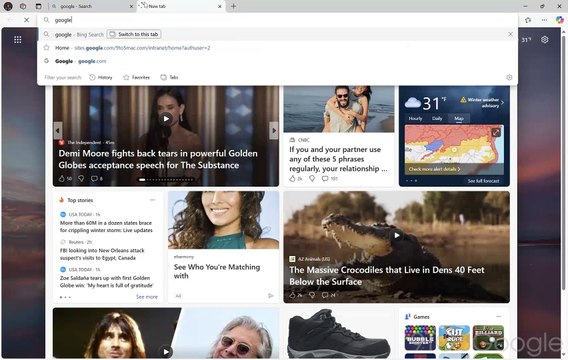Viewport: 568px width, 360px height.
Task: Stop loading with the X button
Action: pos(26,20)
